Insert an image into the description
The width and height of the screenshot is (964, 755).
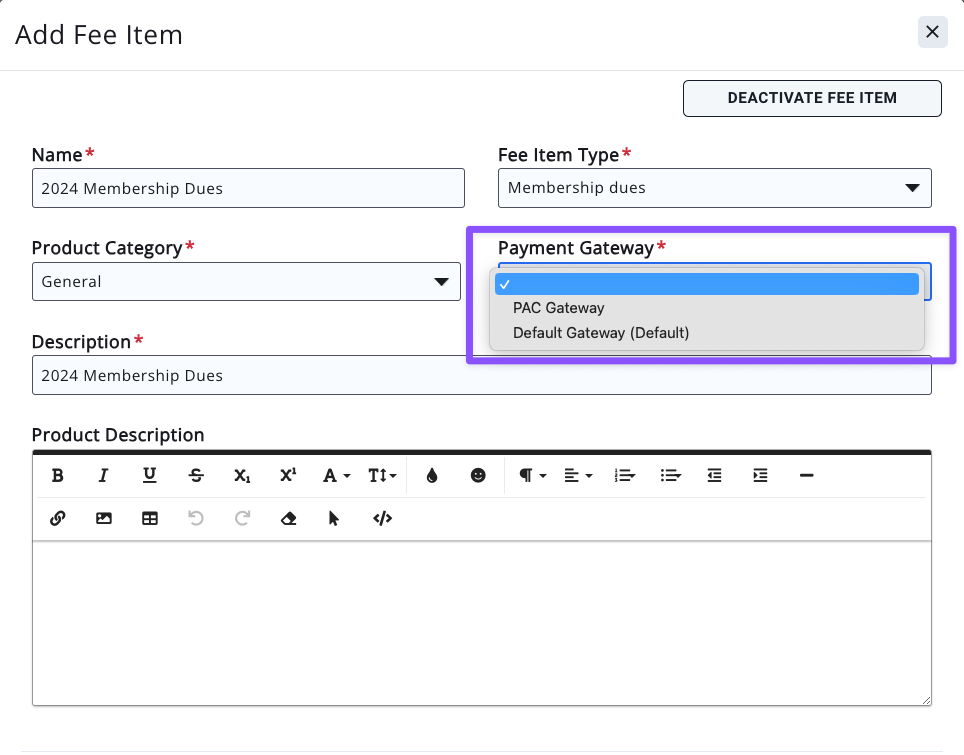click(x=104, y=518)
